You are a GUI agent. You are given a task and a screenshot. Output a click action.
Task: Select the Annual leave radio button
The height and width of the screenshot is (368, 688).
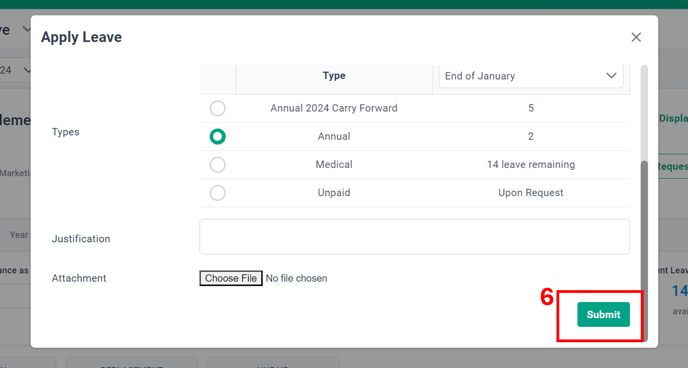[x=218, y=136]
